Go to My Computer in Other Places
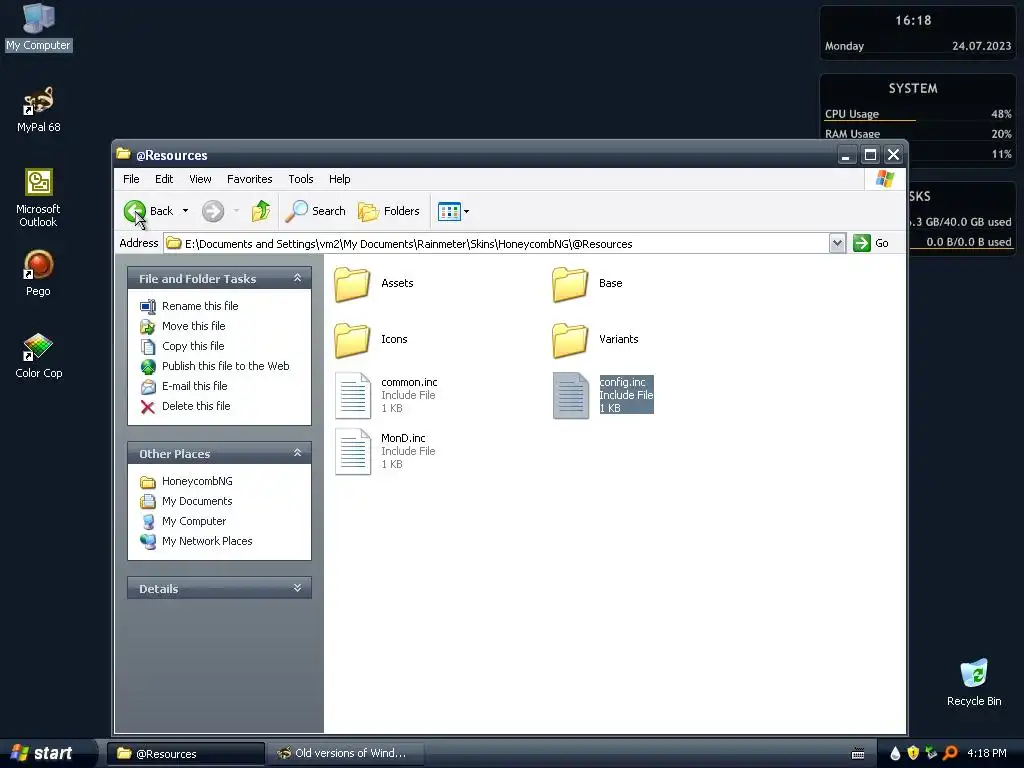Image resolution: width=1024 pixels, height=768 pixels. coord(194,521)
